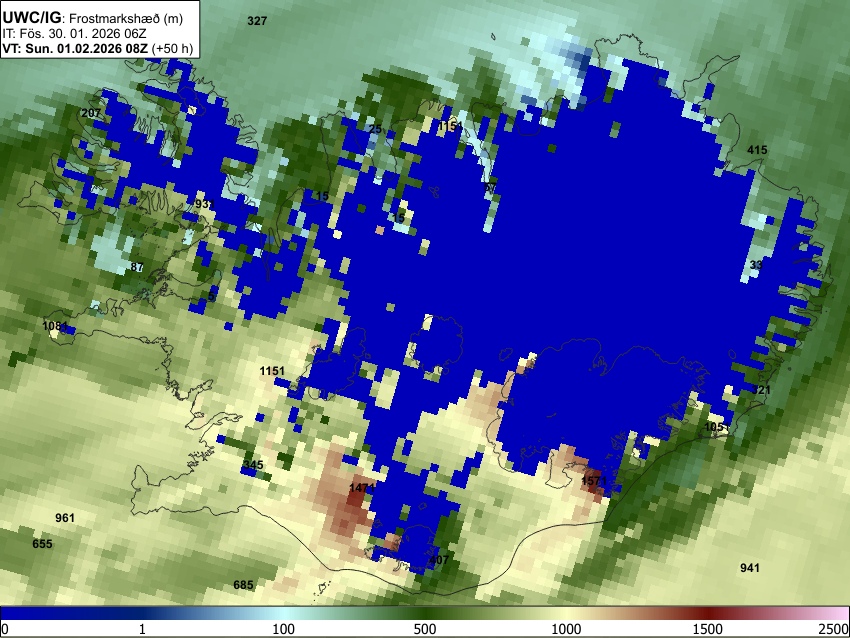Click the 1081 value on the western peninsula
Image resolution: width=850 pixels, height=638 pixels.
(55, 326)
